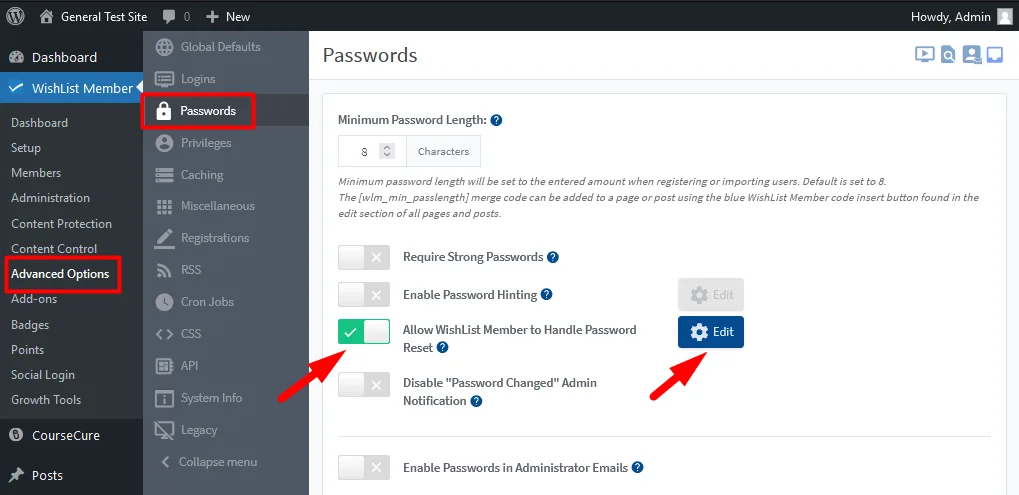Open WishList Member Dashboard submenu

[x=40, y=123]
